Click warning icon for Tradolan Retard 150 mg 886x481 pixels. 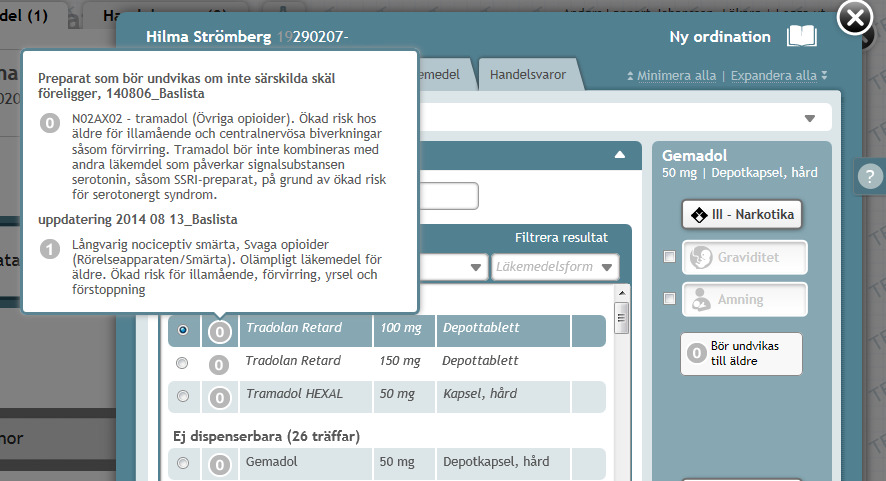[219, 365]
